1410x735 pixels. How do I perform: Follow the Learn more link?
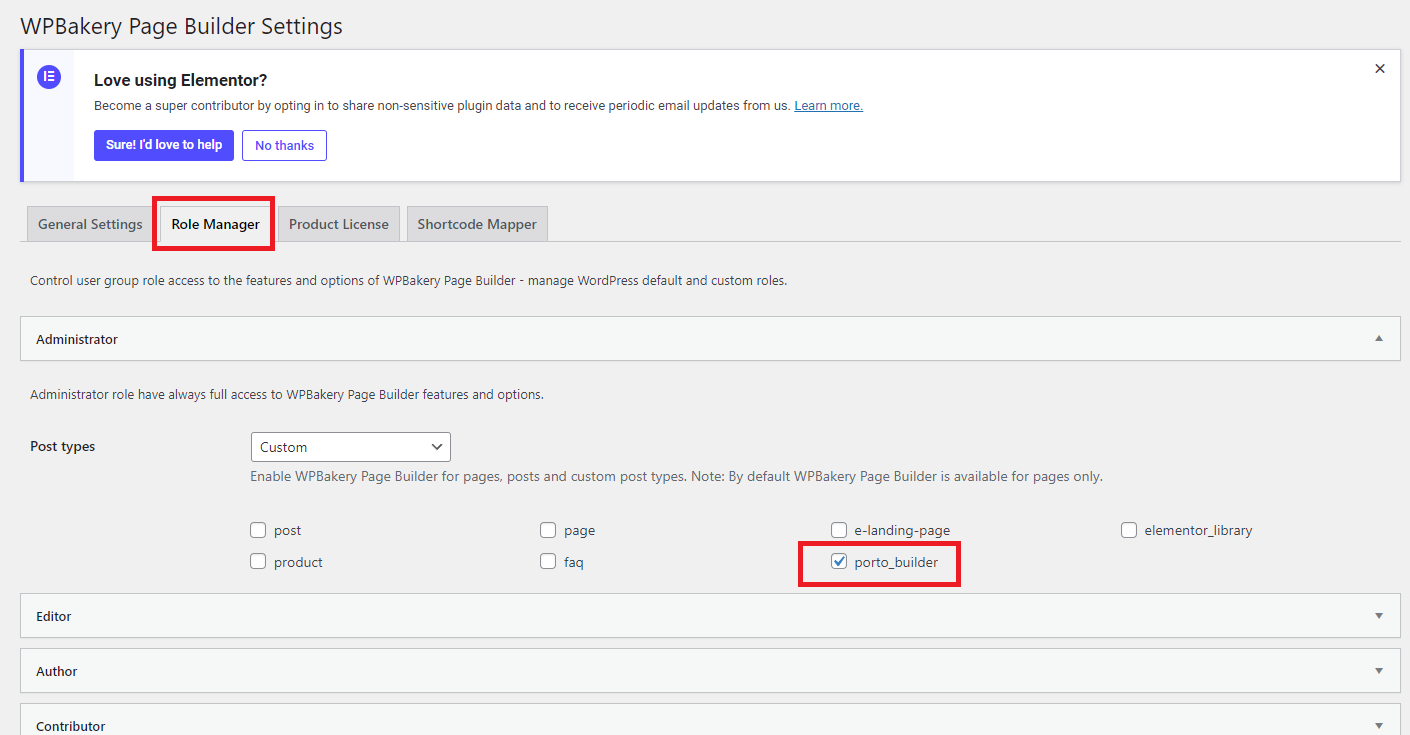pyautogui.click(x=828, y=106)
